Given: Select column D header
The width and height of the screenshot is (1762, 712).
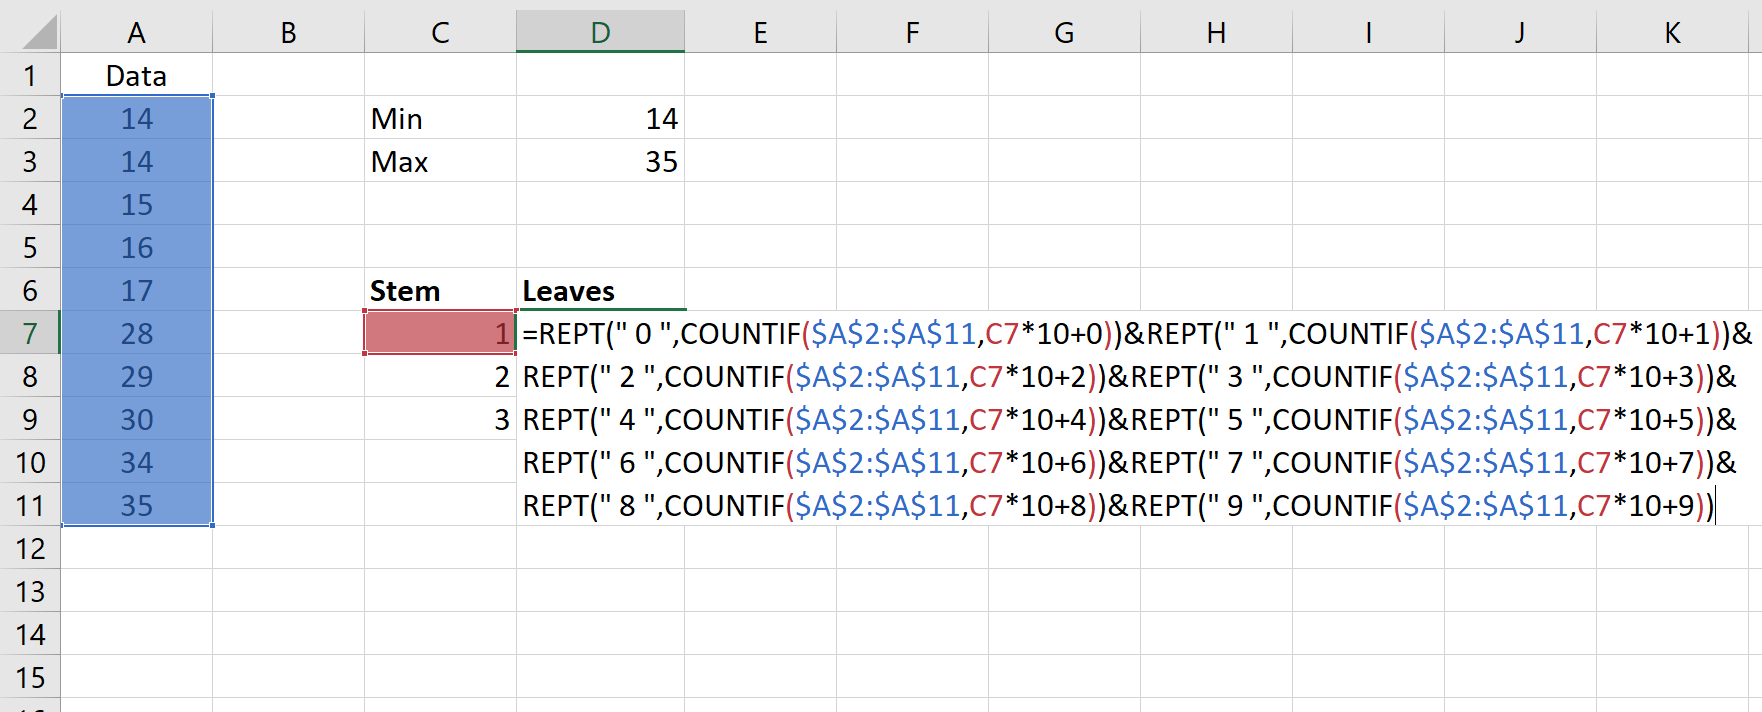Looking at the screenshot, I should 601,32.
